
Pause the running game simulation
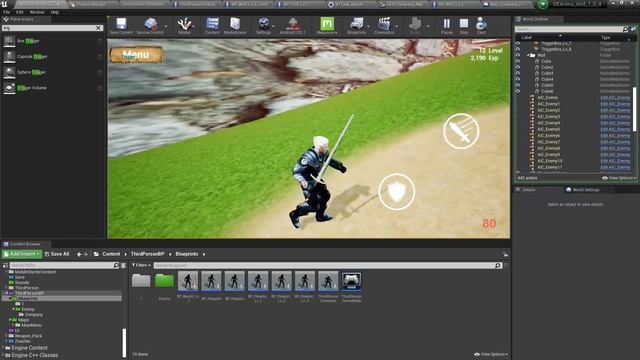[447, 26]
